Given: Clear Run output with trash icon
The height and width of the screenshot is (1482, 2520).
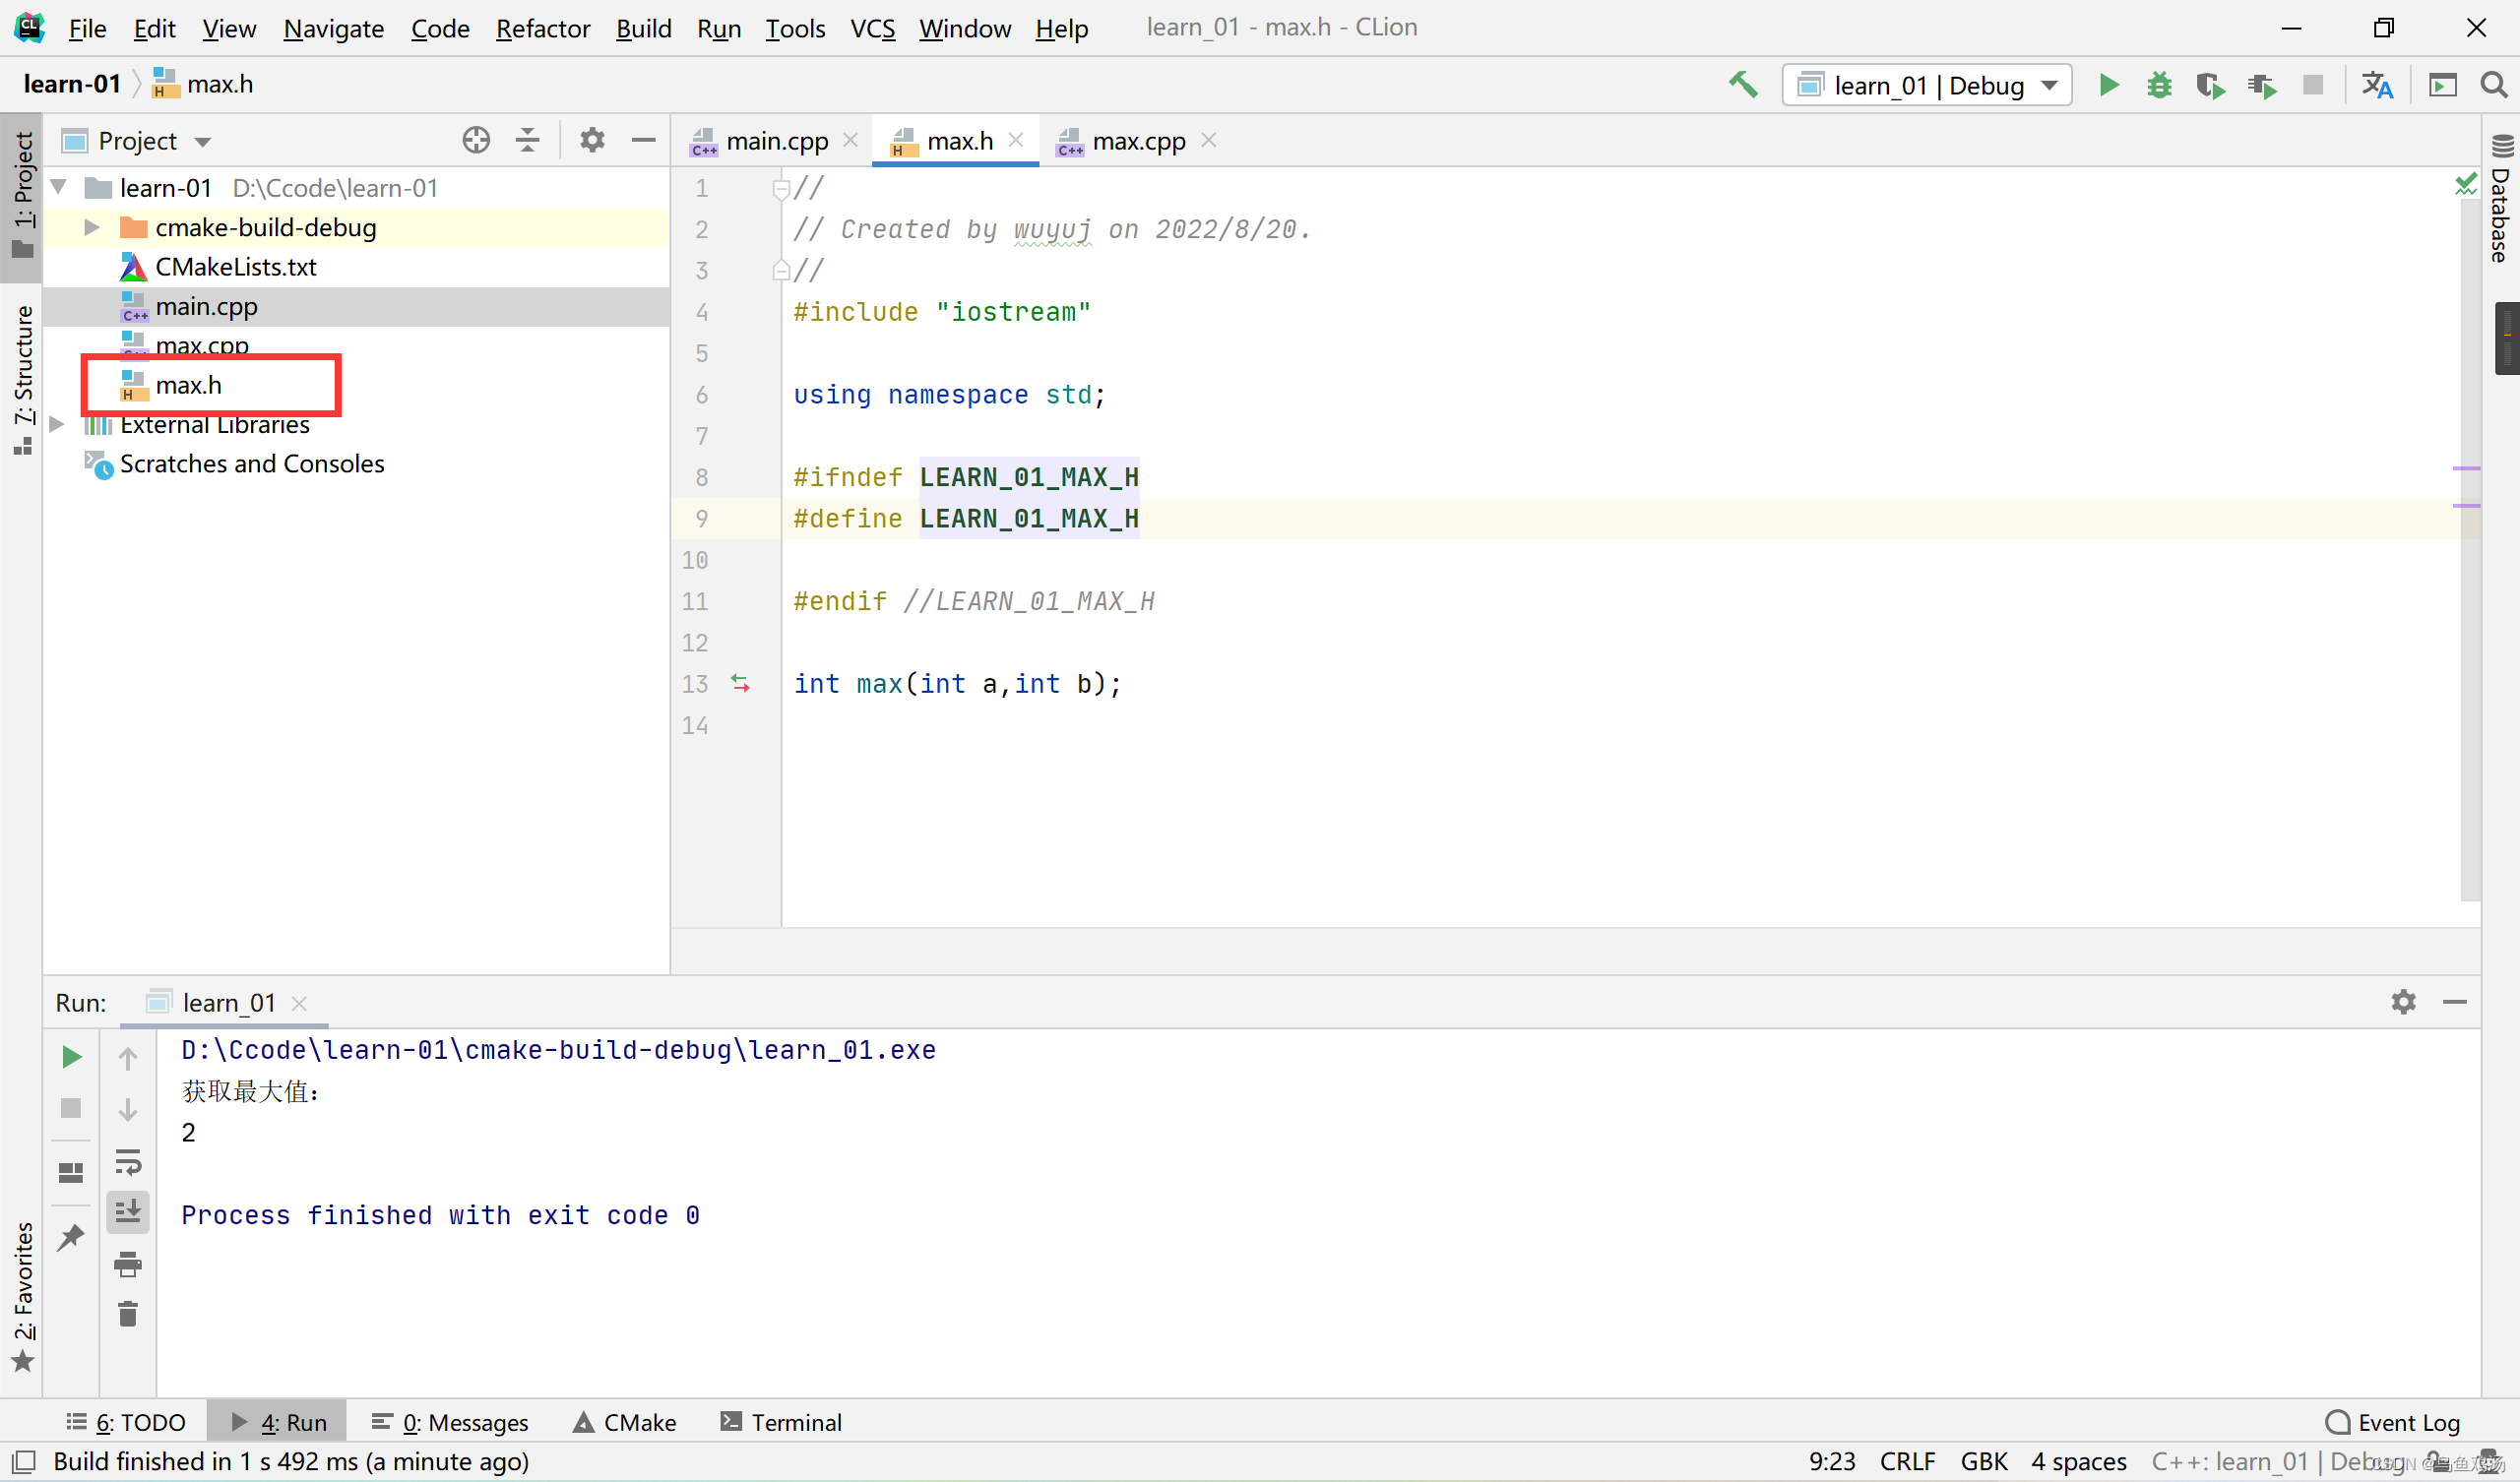Looking at the screenshot, I should tap(128, 1314).
